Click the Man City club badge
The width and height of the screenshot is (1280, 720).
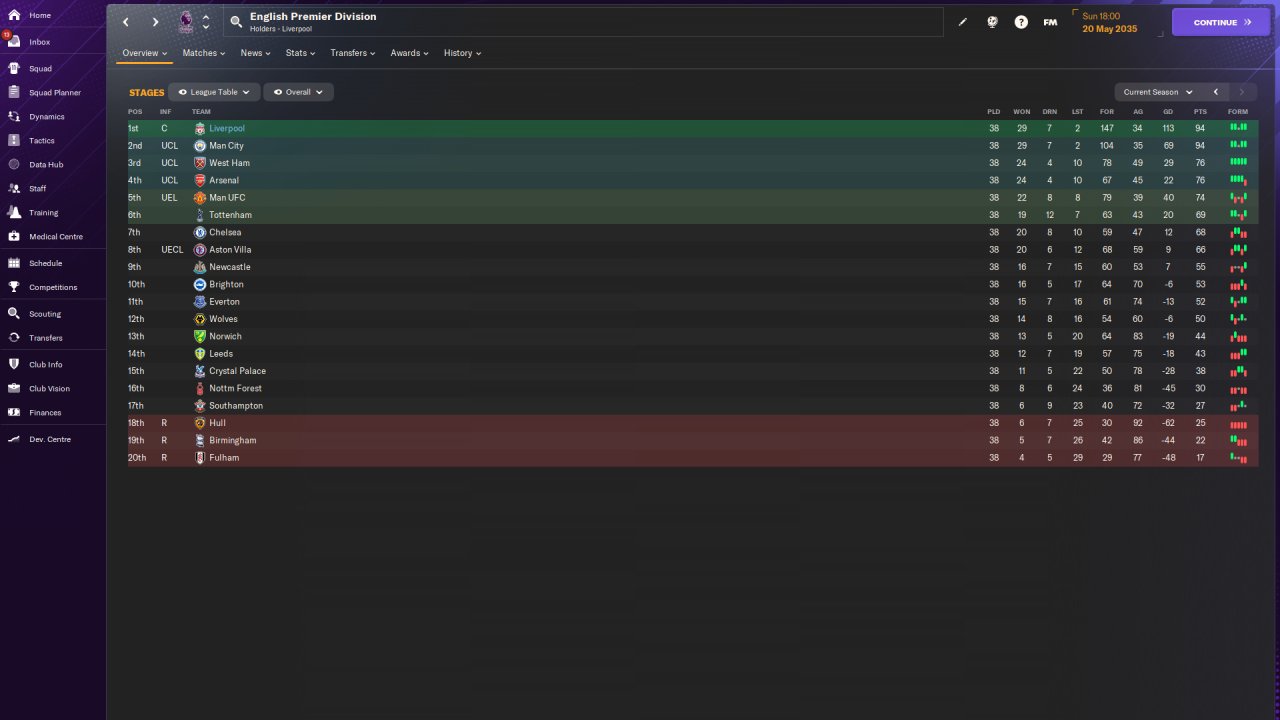point(200,146)
